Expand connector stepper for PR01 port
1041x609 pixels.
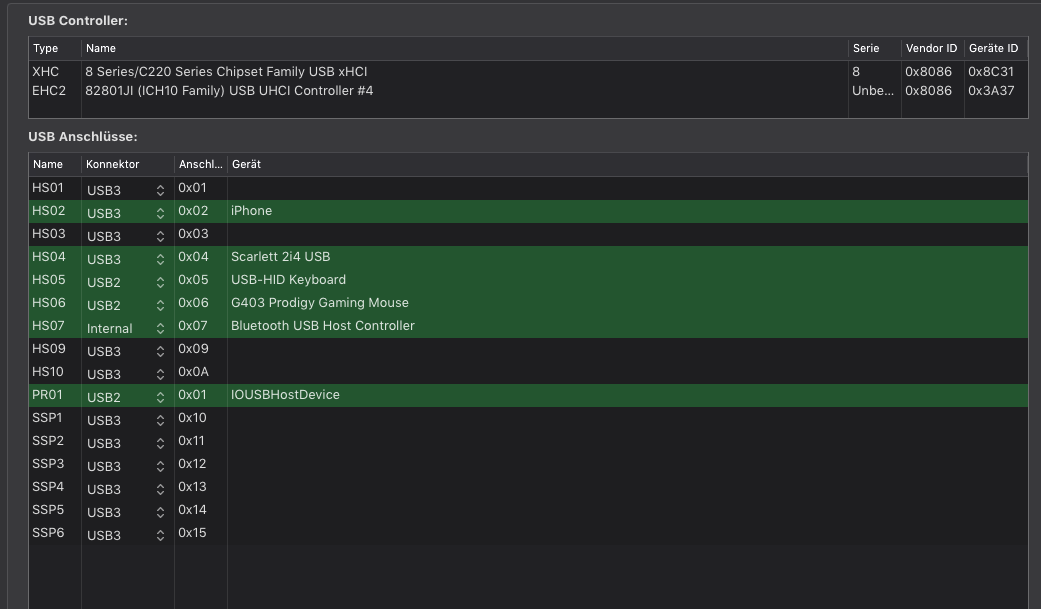(x=160, y=396)
